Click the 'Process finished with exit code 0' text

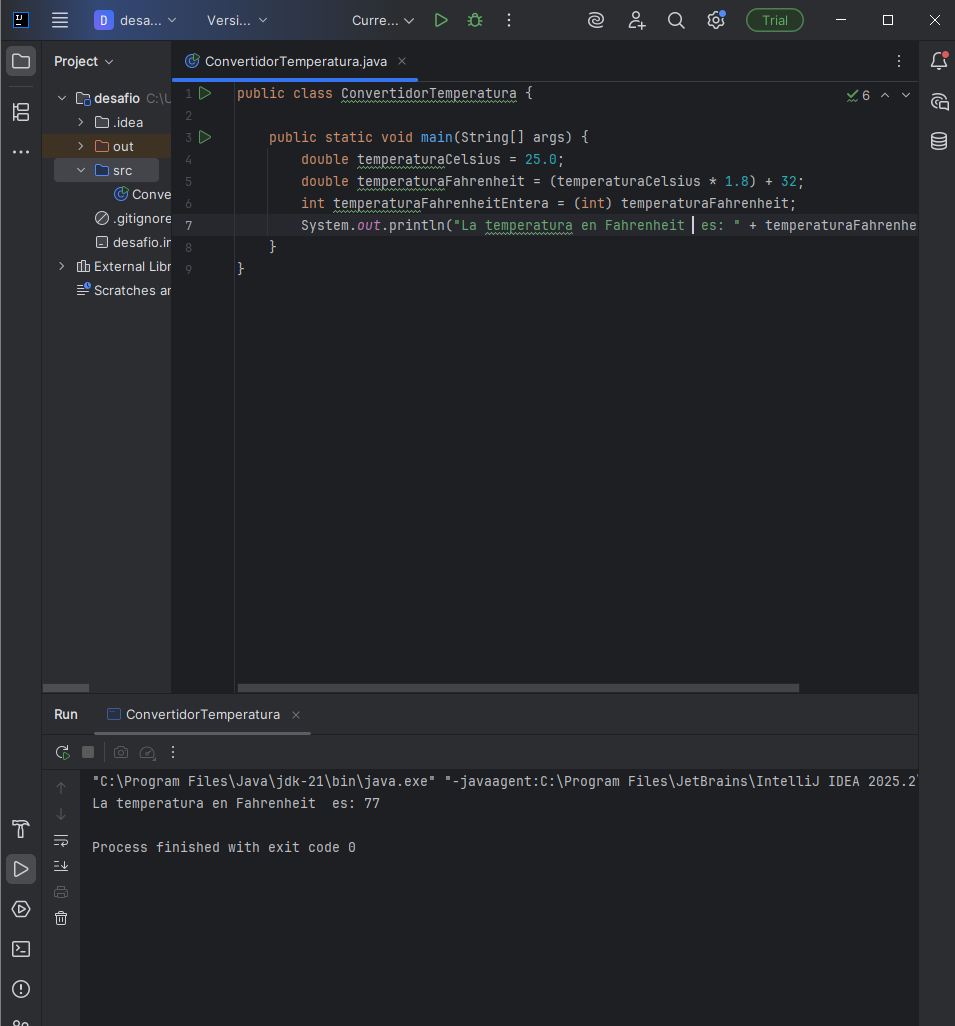(224, 847)
